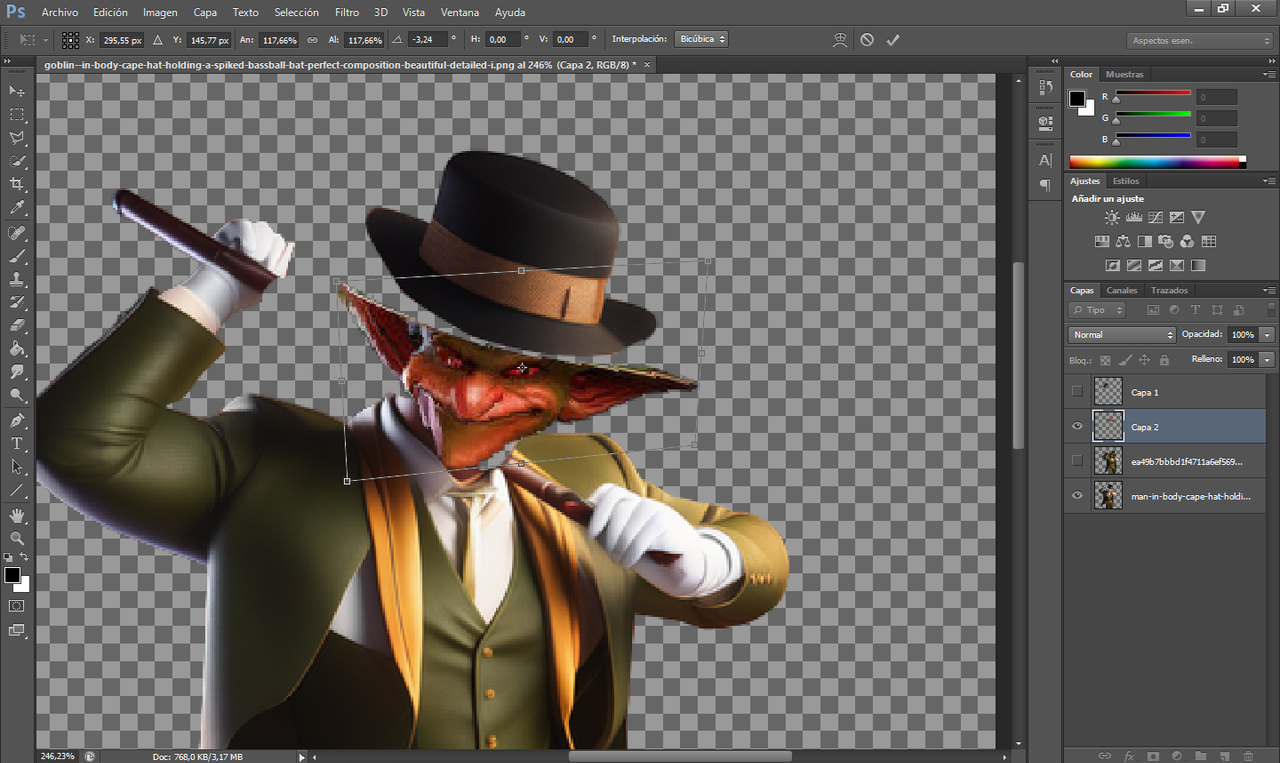The width and height of the screenshot is (1280, 763).
Task: Select the Rectangular Marquee tool
Action: (17, 115)
